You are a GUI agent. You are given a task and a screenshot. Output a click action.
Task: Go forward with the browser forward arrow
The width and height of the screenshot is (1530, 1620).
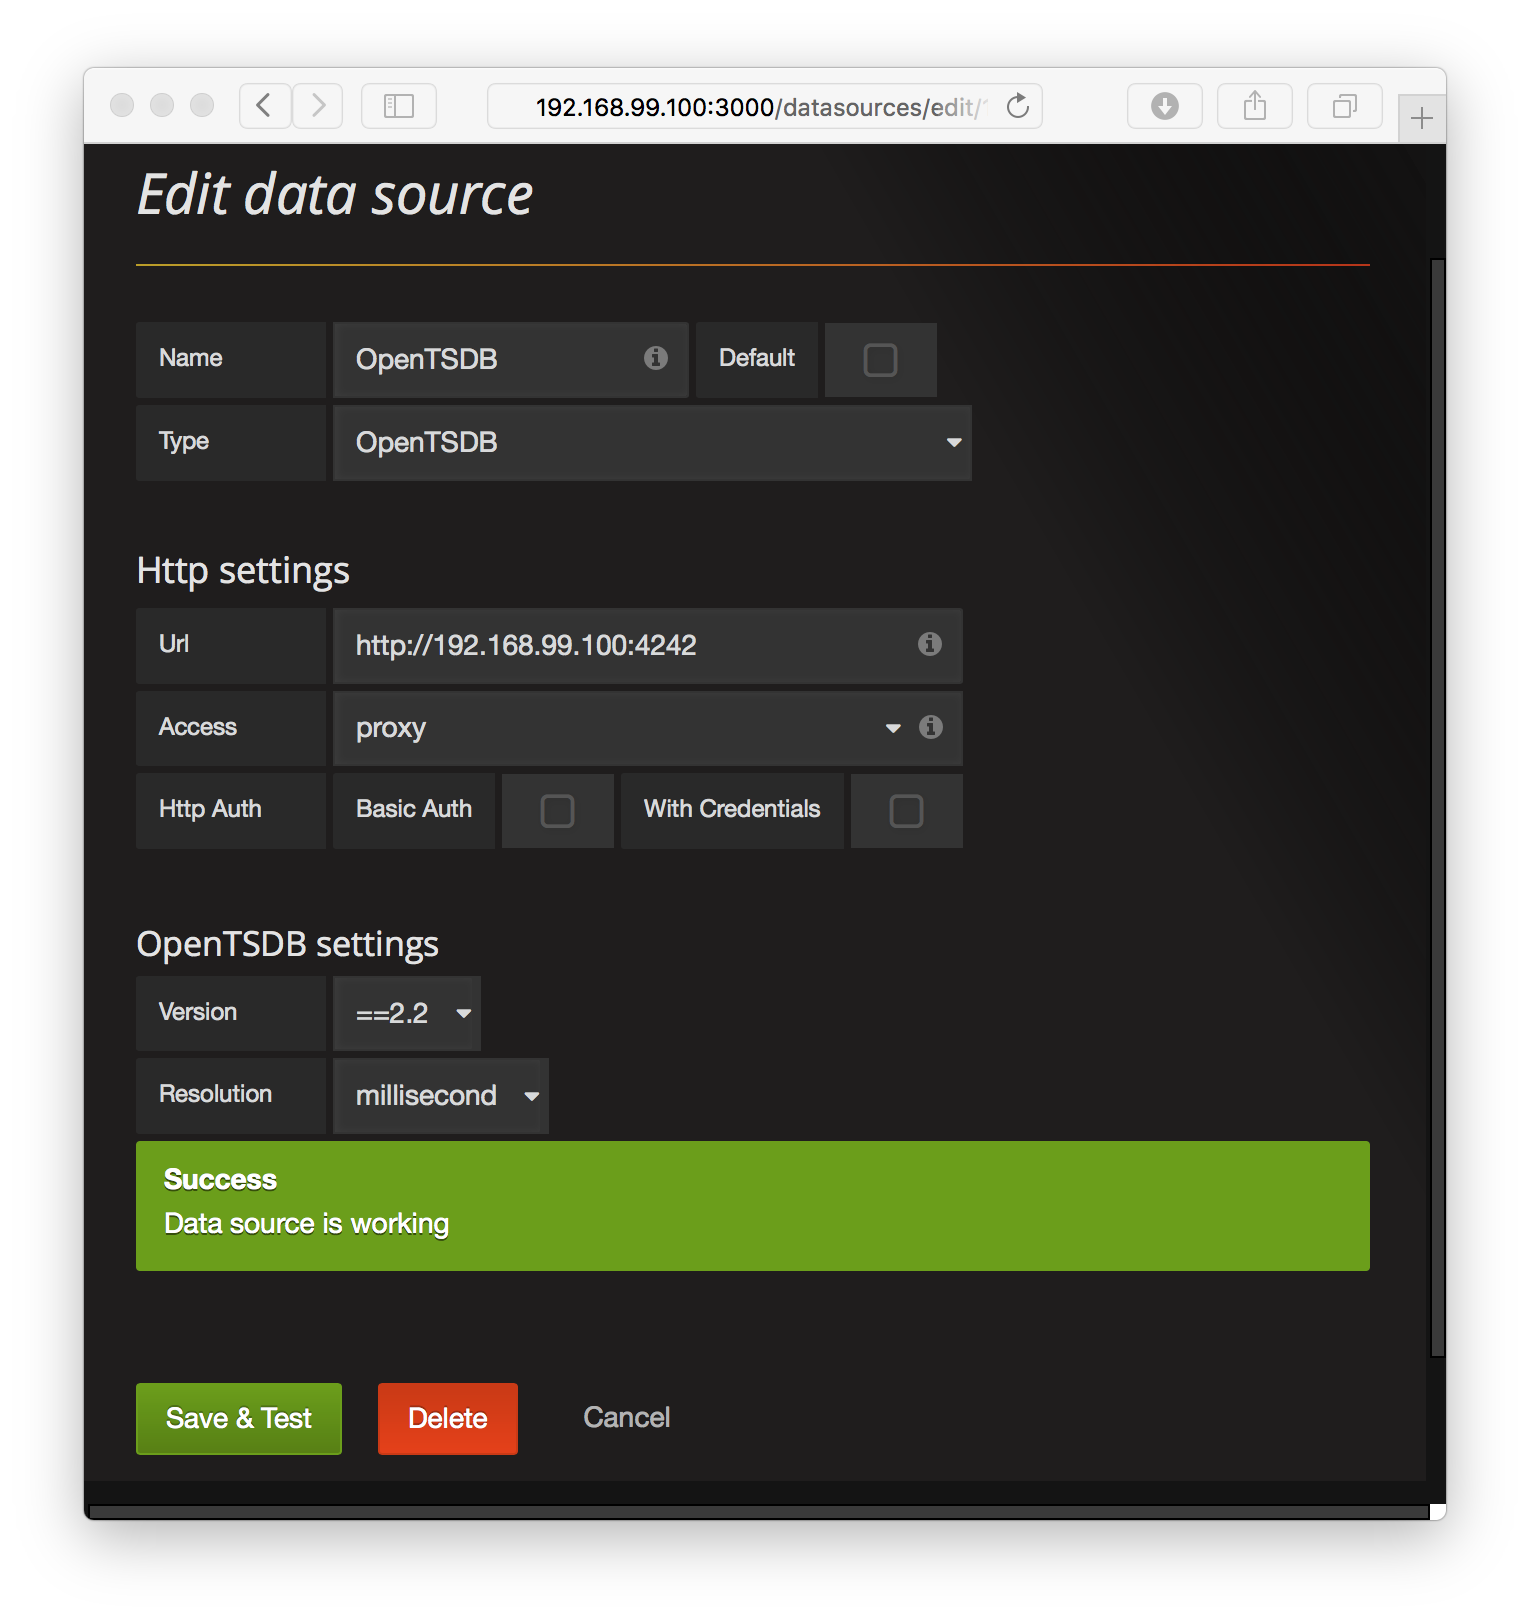point(318,105)
